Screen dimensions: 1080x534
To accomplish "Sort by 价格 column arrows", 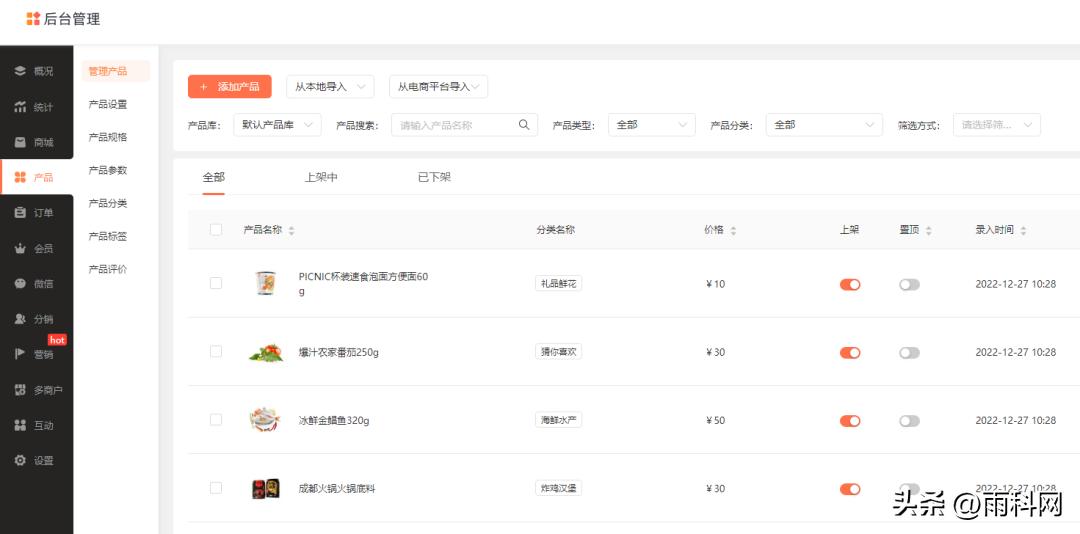I will [x=733, y=231].
